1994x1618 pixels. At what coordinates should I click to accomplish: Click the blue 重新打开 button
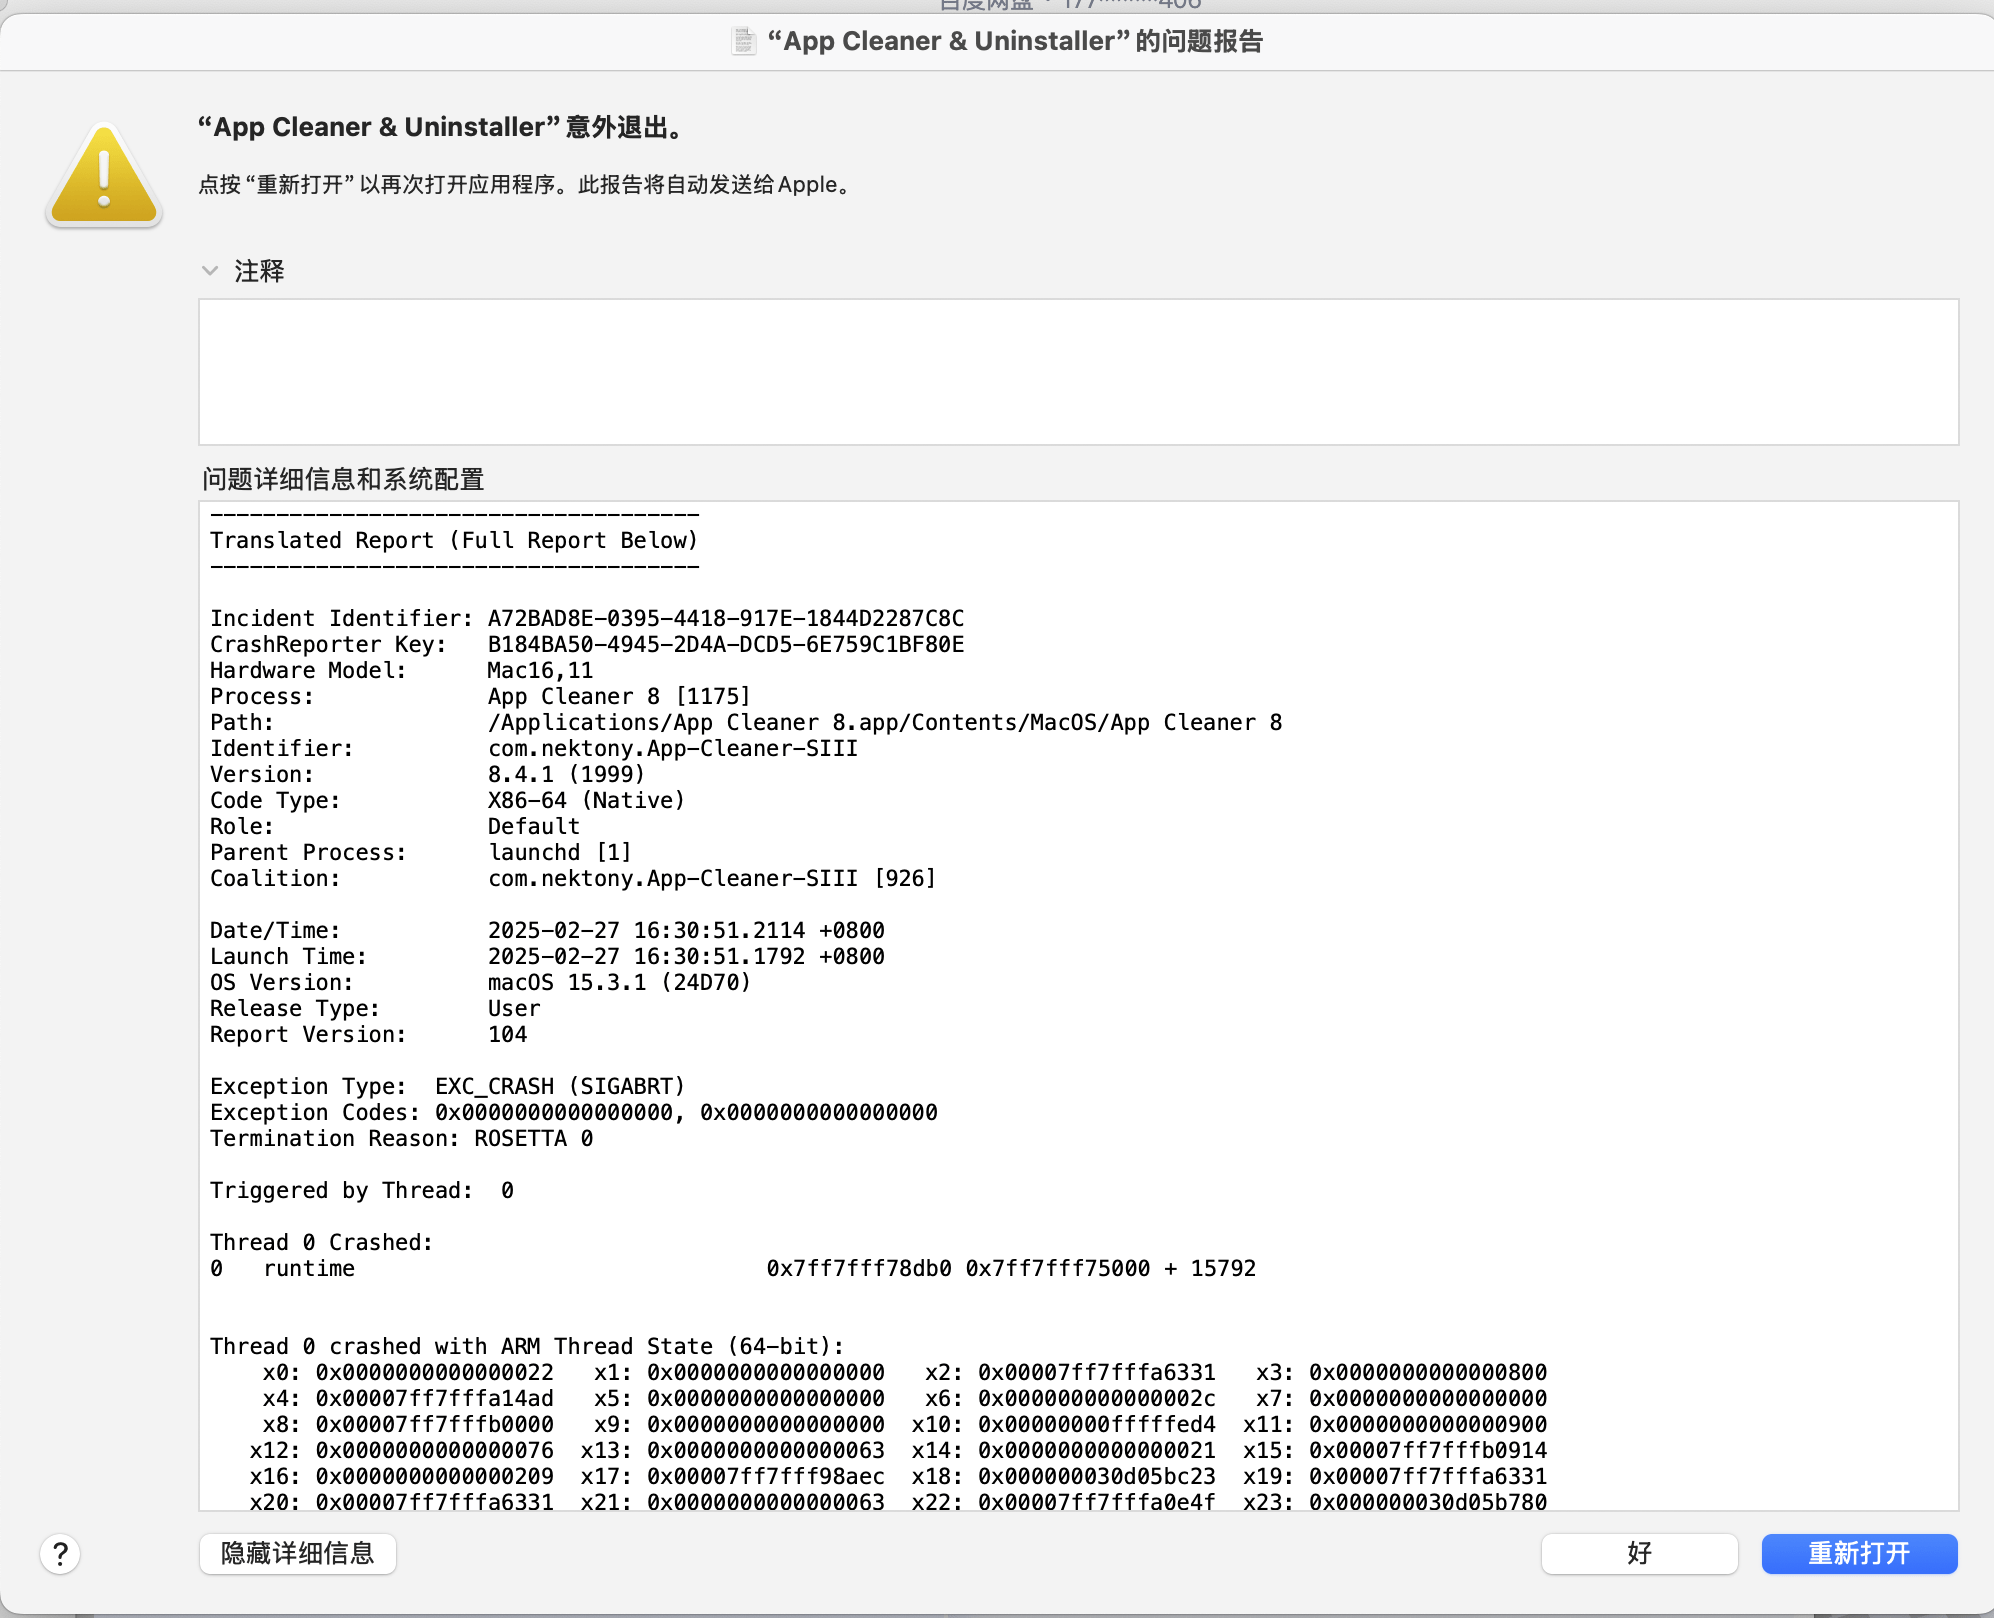click(1858, 1553)
